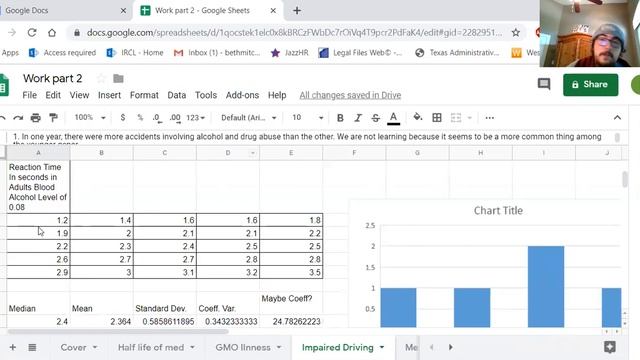Open the JazzHR bookmark
Viewport: 640px width, 360px height.
tap(289, 53)
